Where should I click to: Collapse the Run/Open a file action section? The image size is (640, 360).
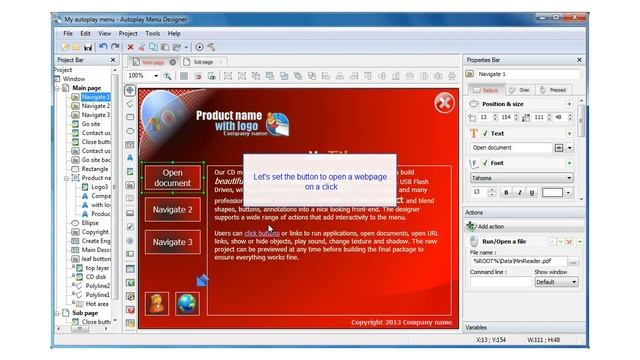click(x=580, y=242)
